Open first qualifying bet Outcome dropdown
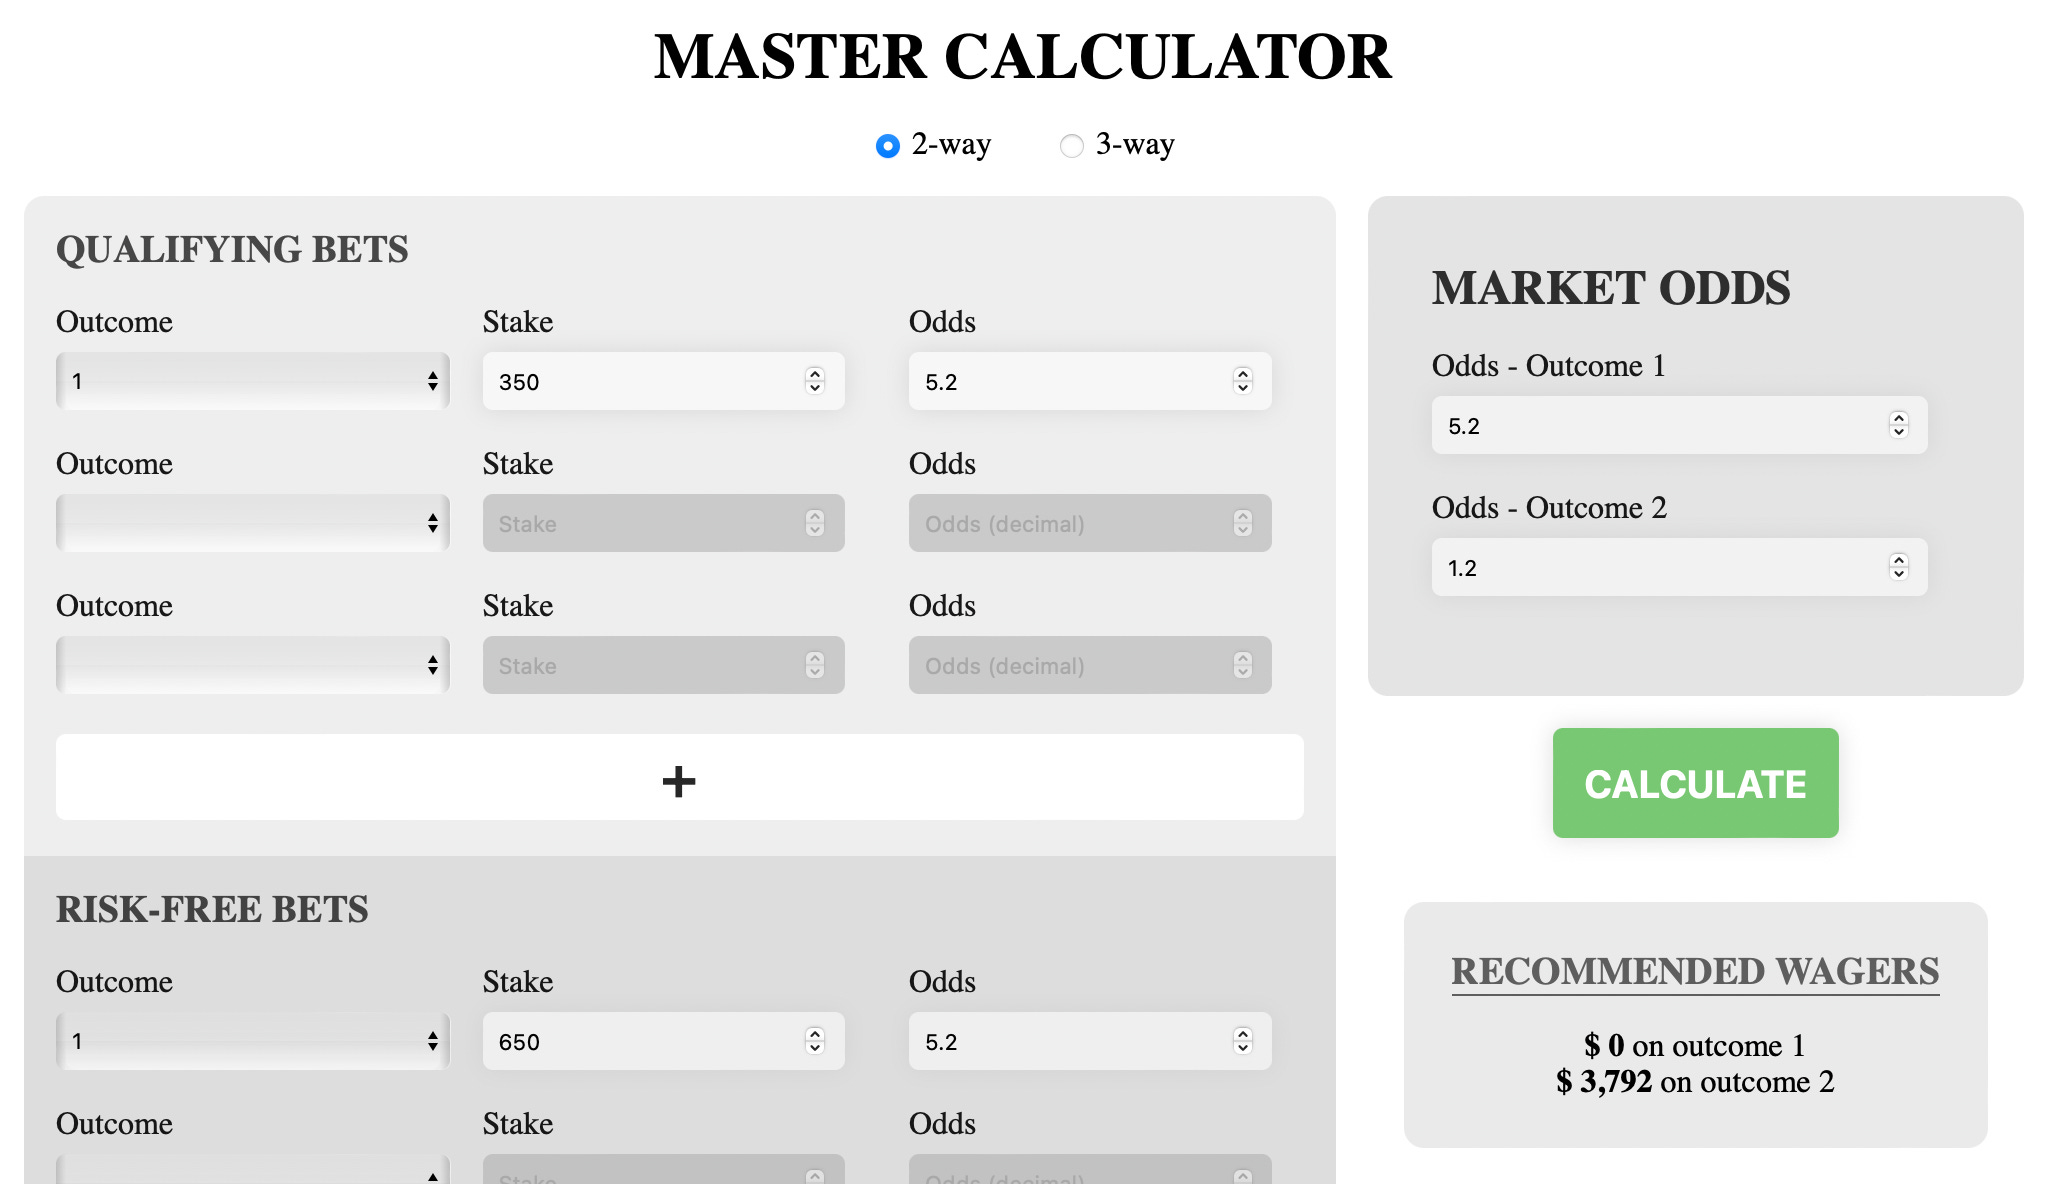 (252, 381)
